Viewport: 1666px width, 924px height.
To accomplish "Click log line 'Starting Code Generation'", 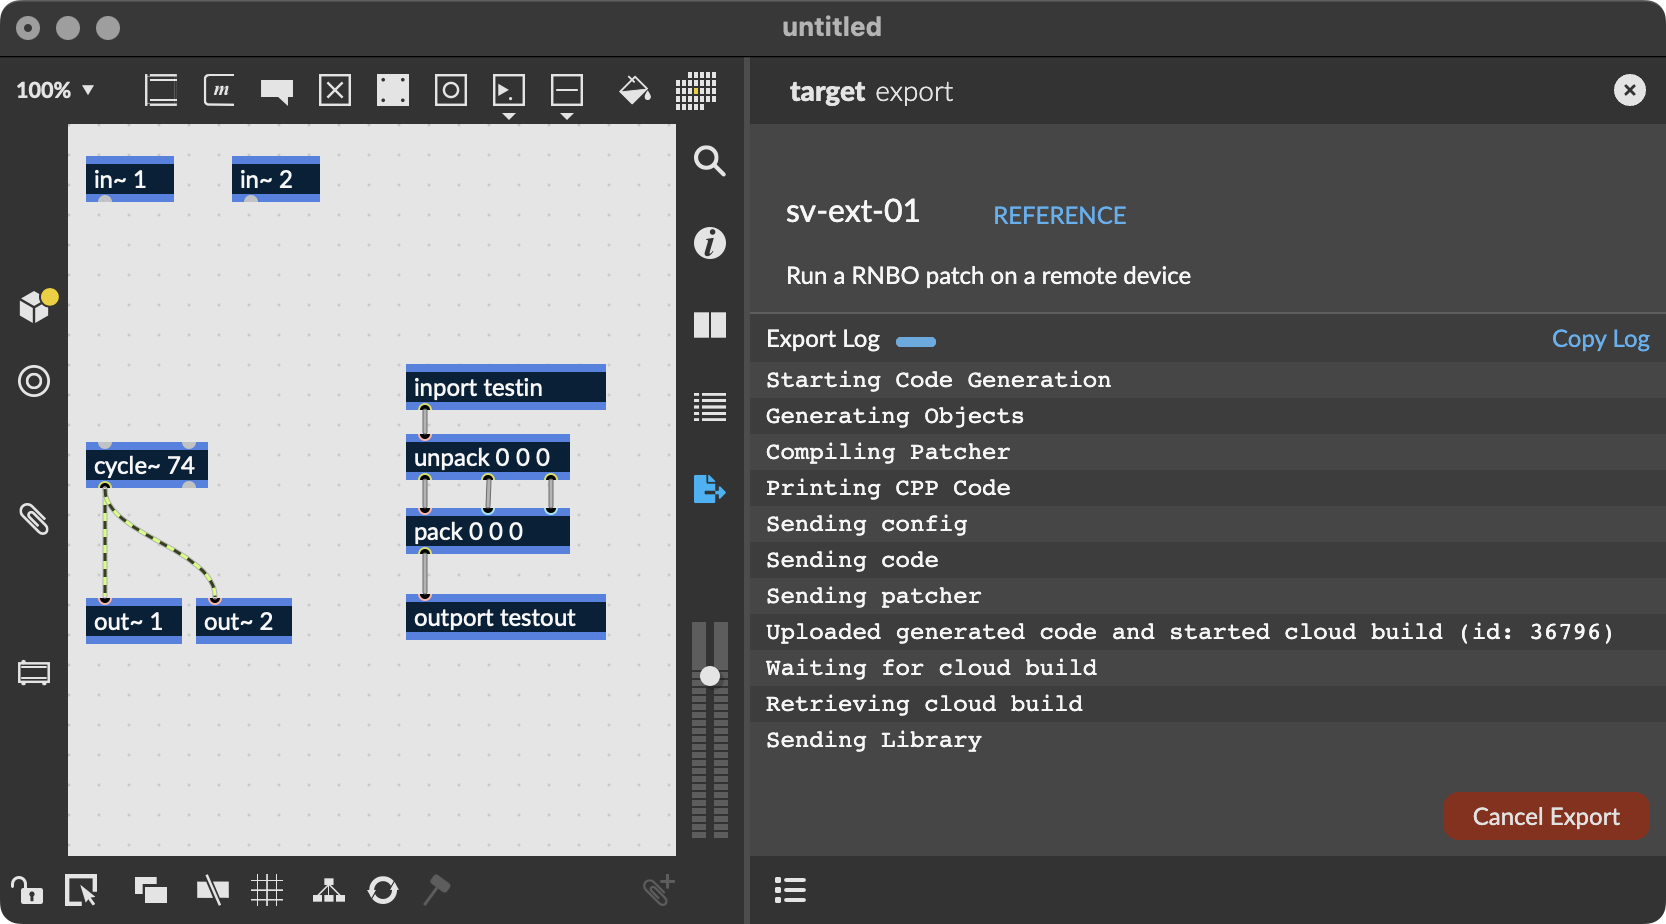I will click(1208, 380).
